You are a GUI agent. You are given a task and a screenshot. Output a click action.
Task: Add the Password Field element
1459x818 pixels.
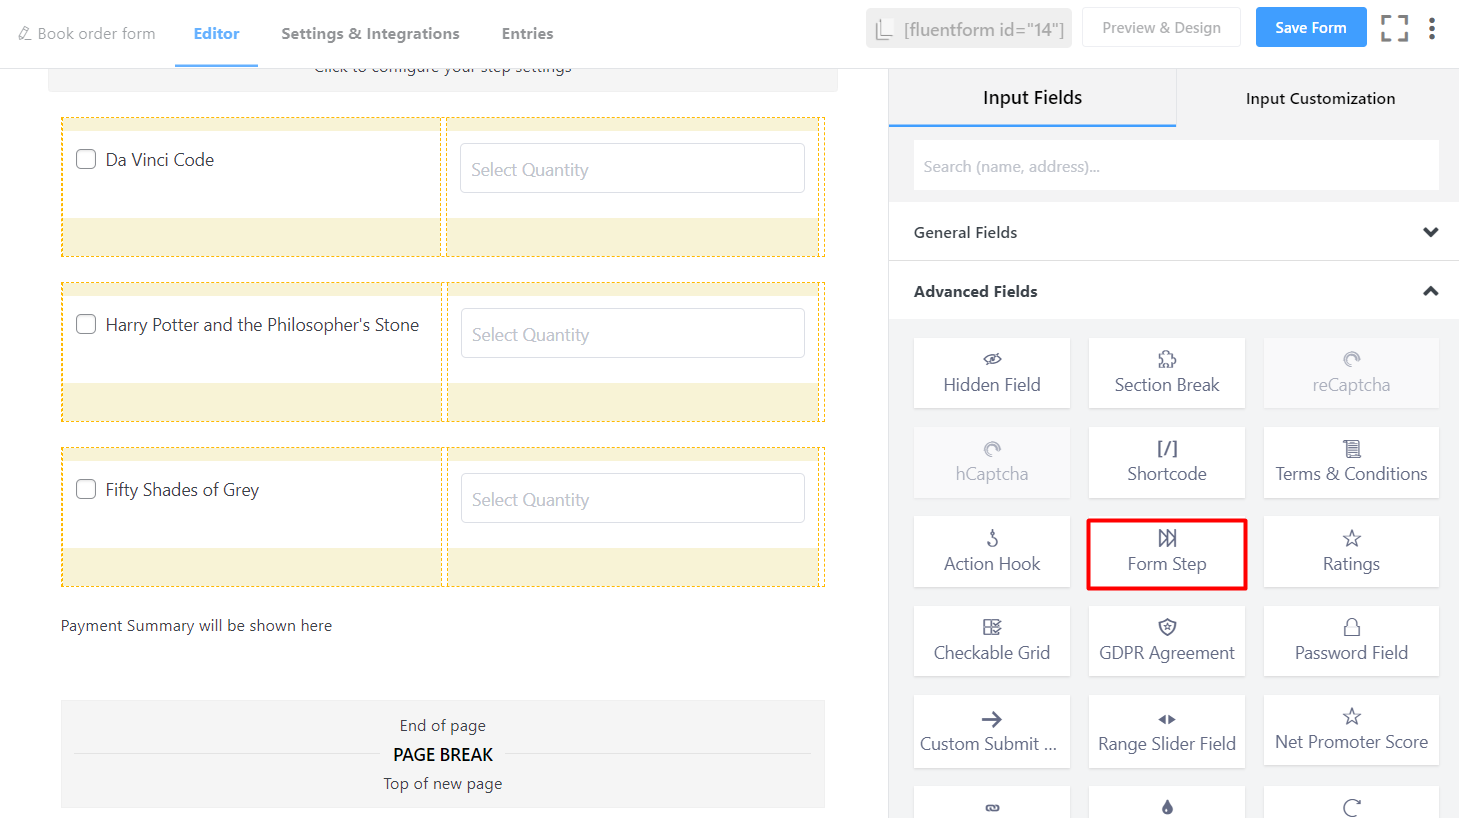(x=1350, y=641)
